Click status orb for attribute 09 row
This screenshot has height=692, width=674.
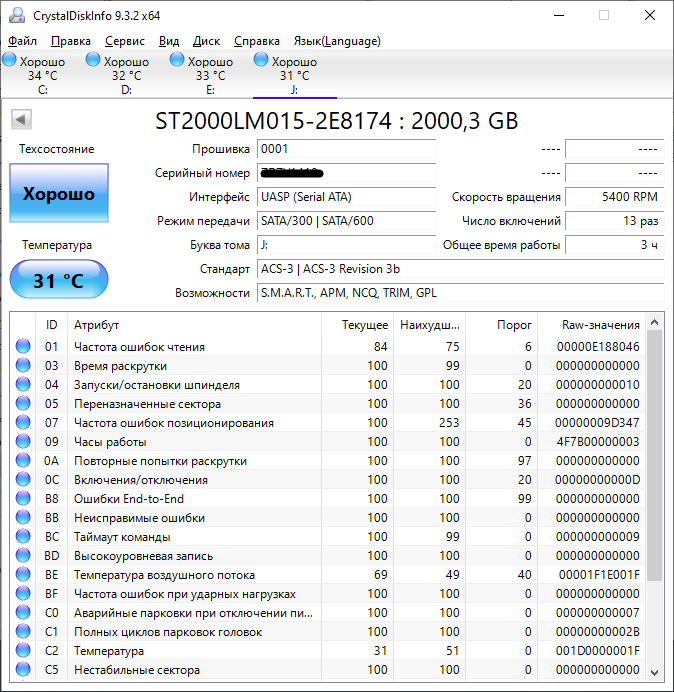(x=23, y=441)
